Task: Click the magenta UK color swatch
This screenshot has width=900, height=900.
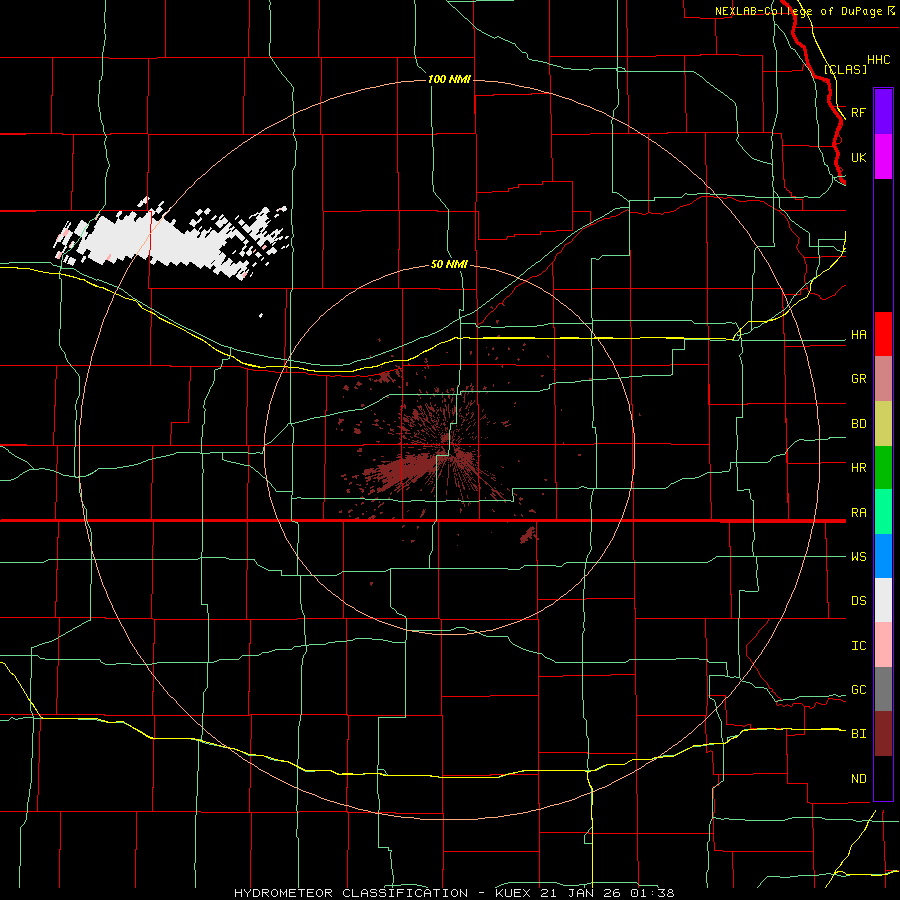Action: tap(883, 157)
